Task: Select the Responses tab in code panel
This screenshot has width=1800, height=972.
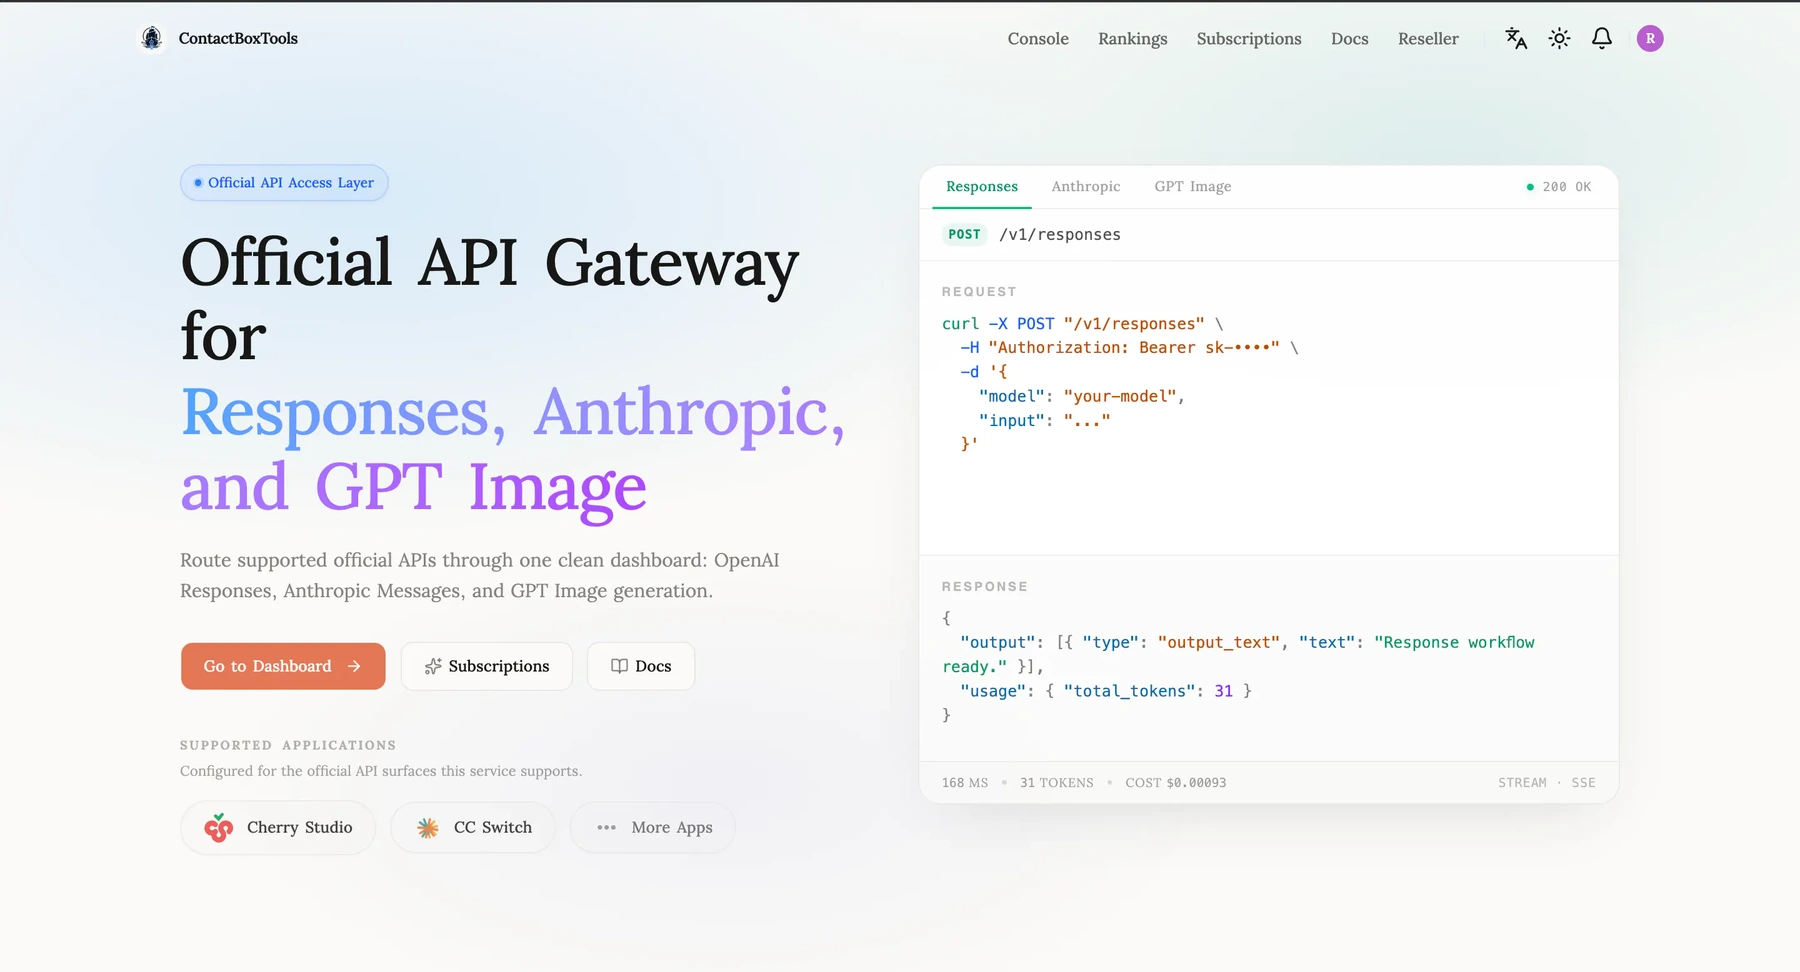Action: tap(982, 187)
